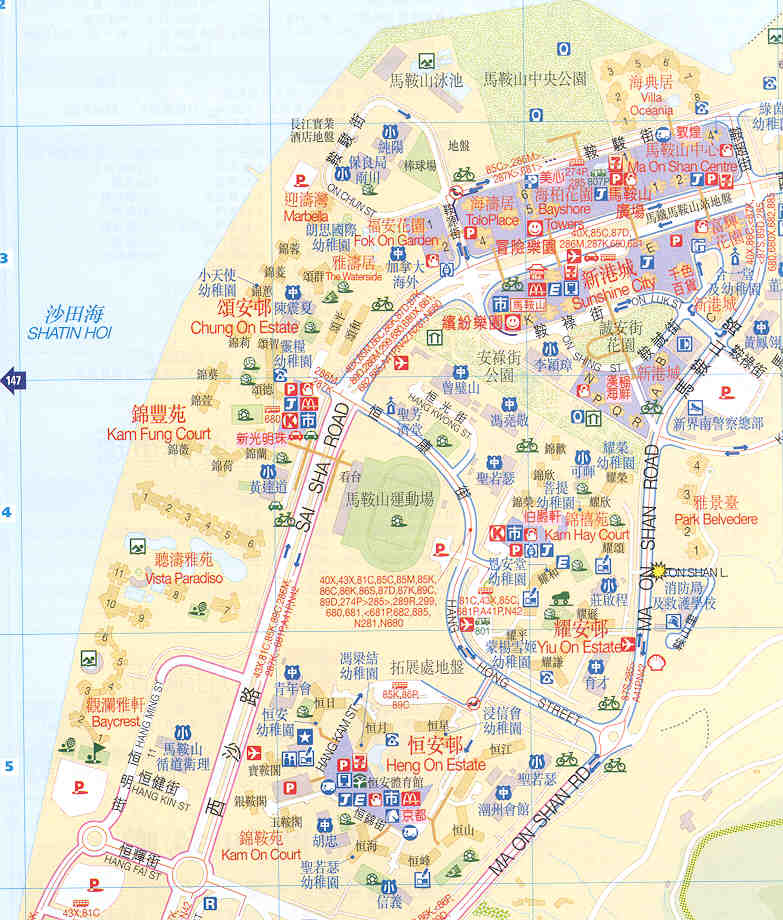Screen dimensions: 783x920
Task: Click the SAI SHA ROAD label
Action: point(323,468)
